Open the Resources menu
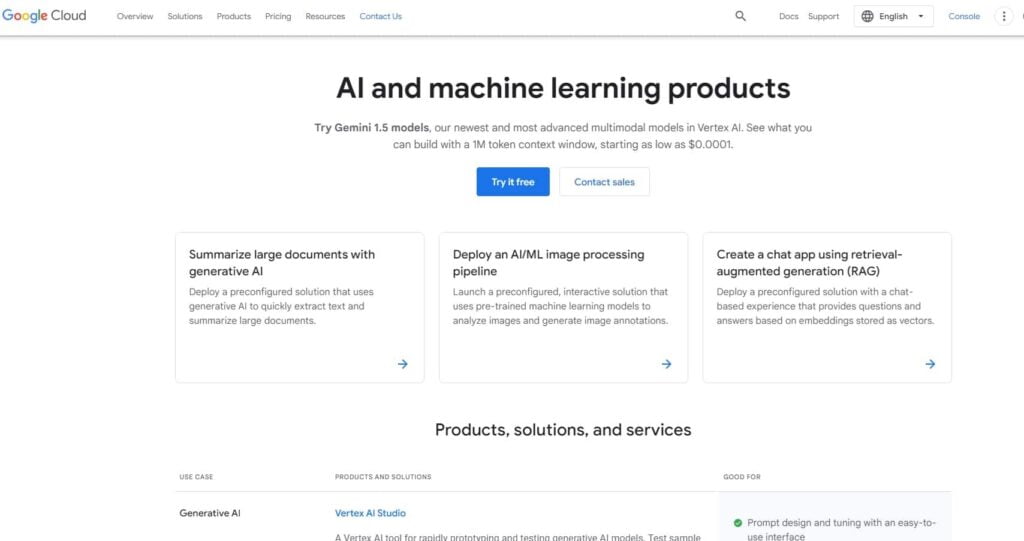Screen dimensions: 1024x541 tap(325, 16)
